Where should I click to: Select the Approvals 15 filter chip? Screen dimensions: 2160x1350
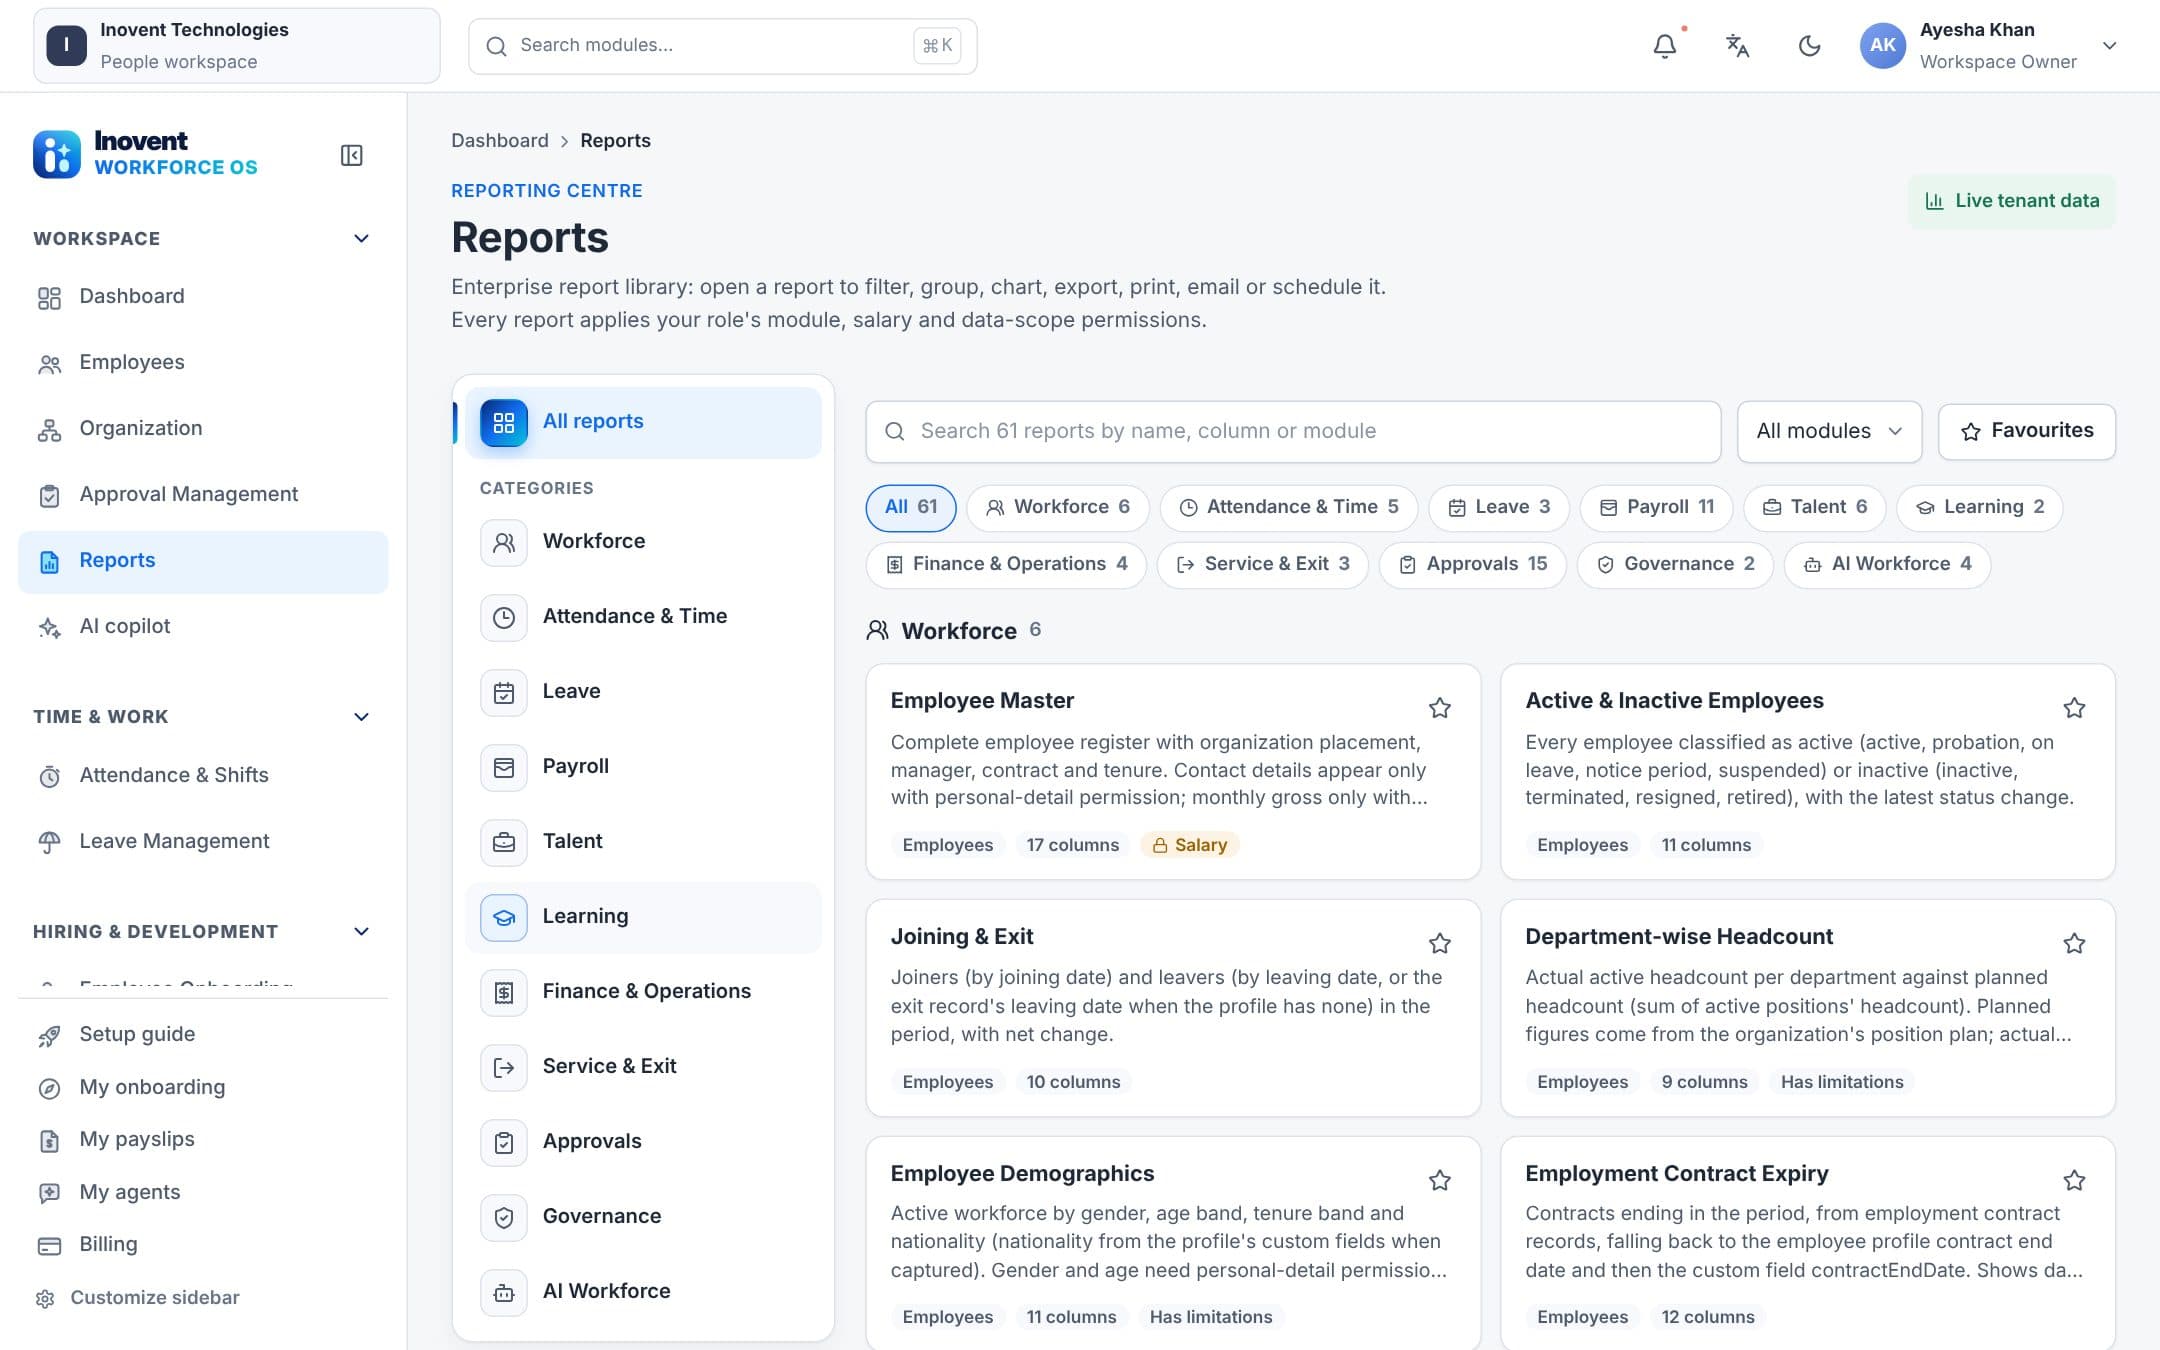pyautogui.click(x=1472, y=565)
